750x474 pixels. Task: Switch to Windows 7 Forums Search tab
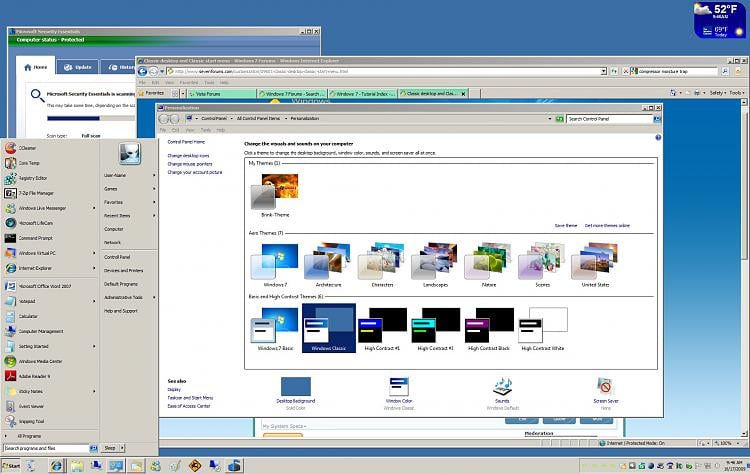tap(291, 94)
